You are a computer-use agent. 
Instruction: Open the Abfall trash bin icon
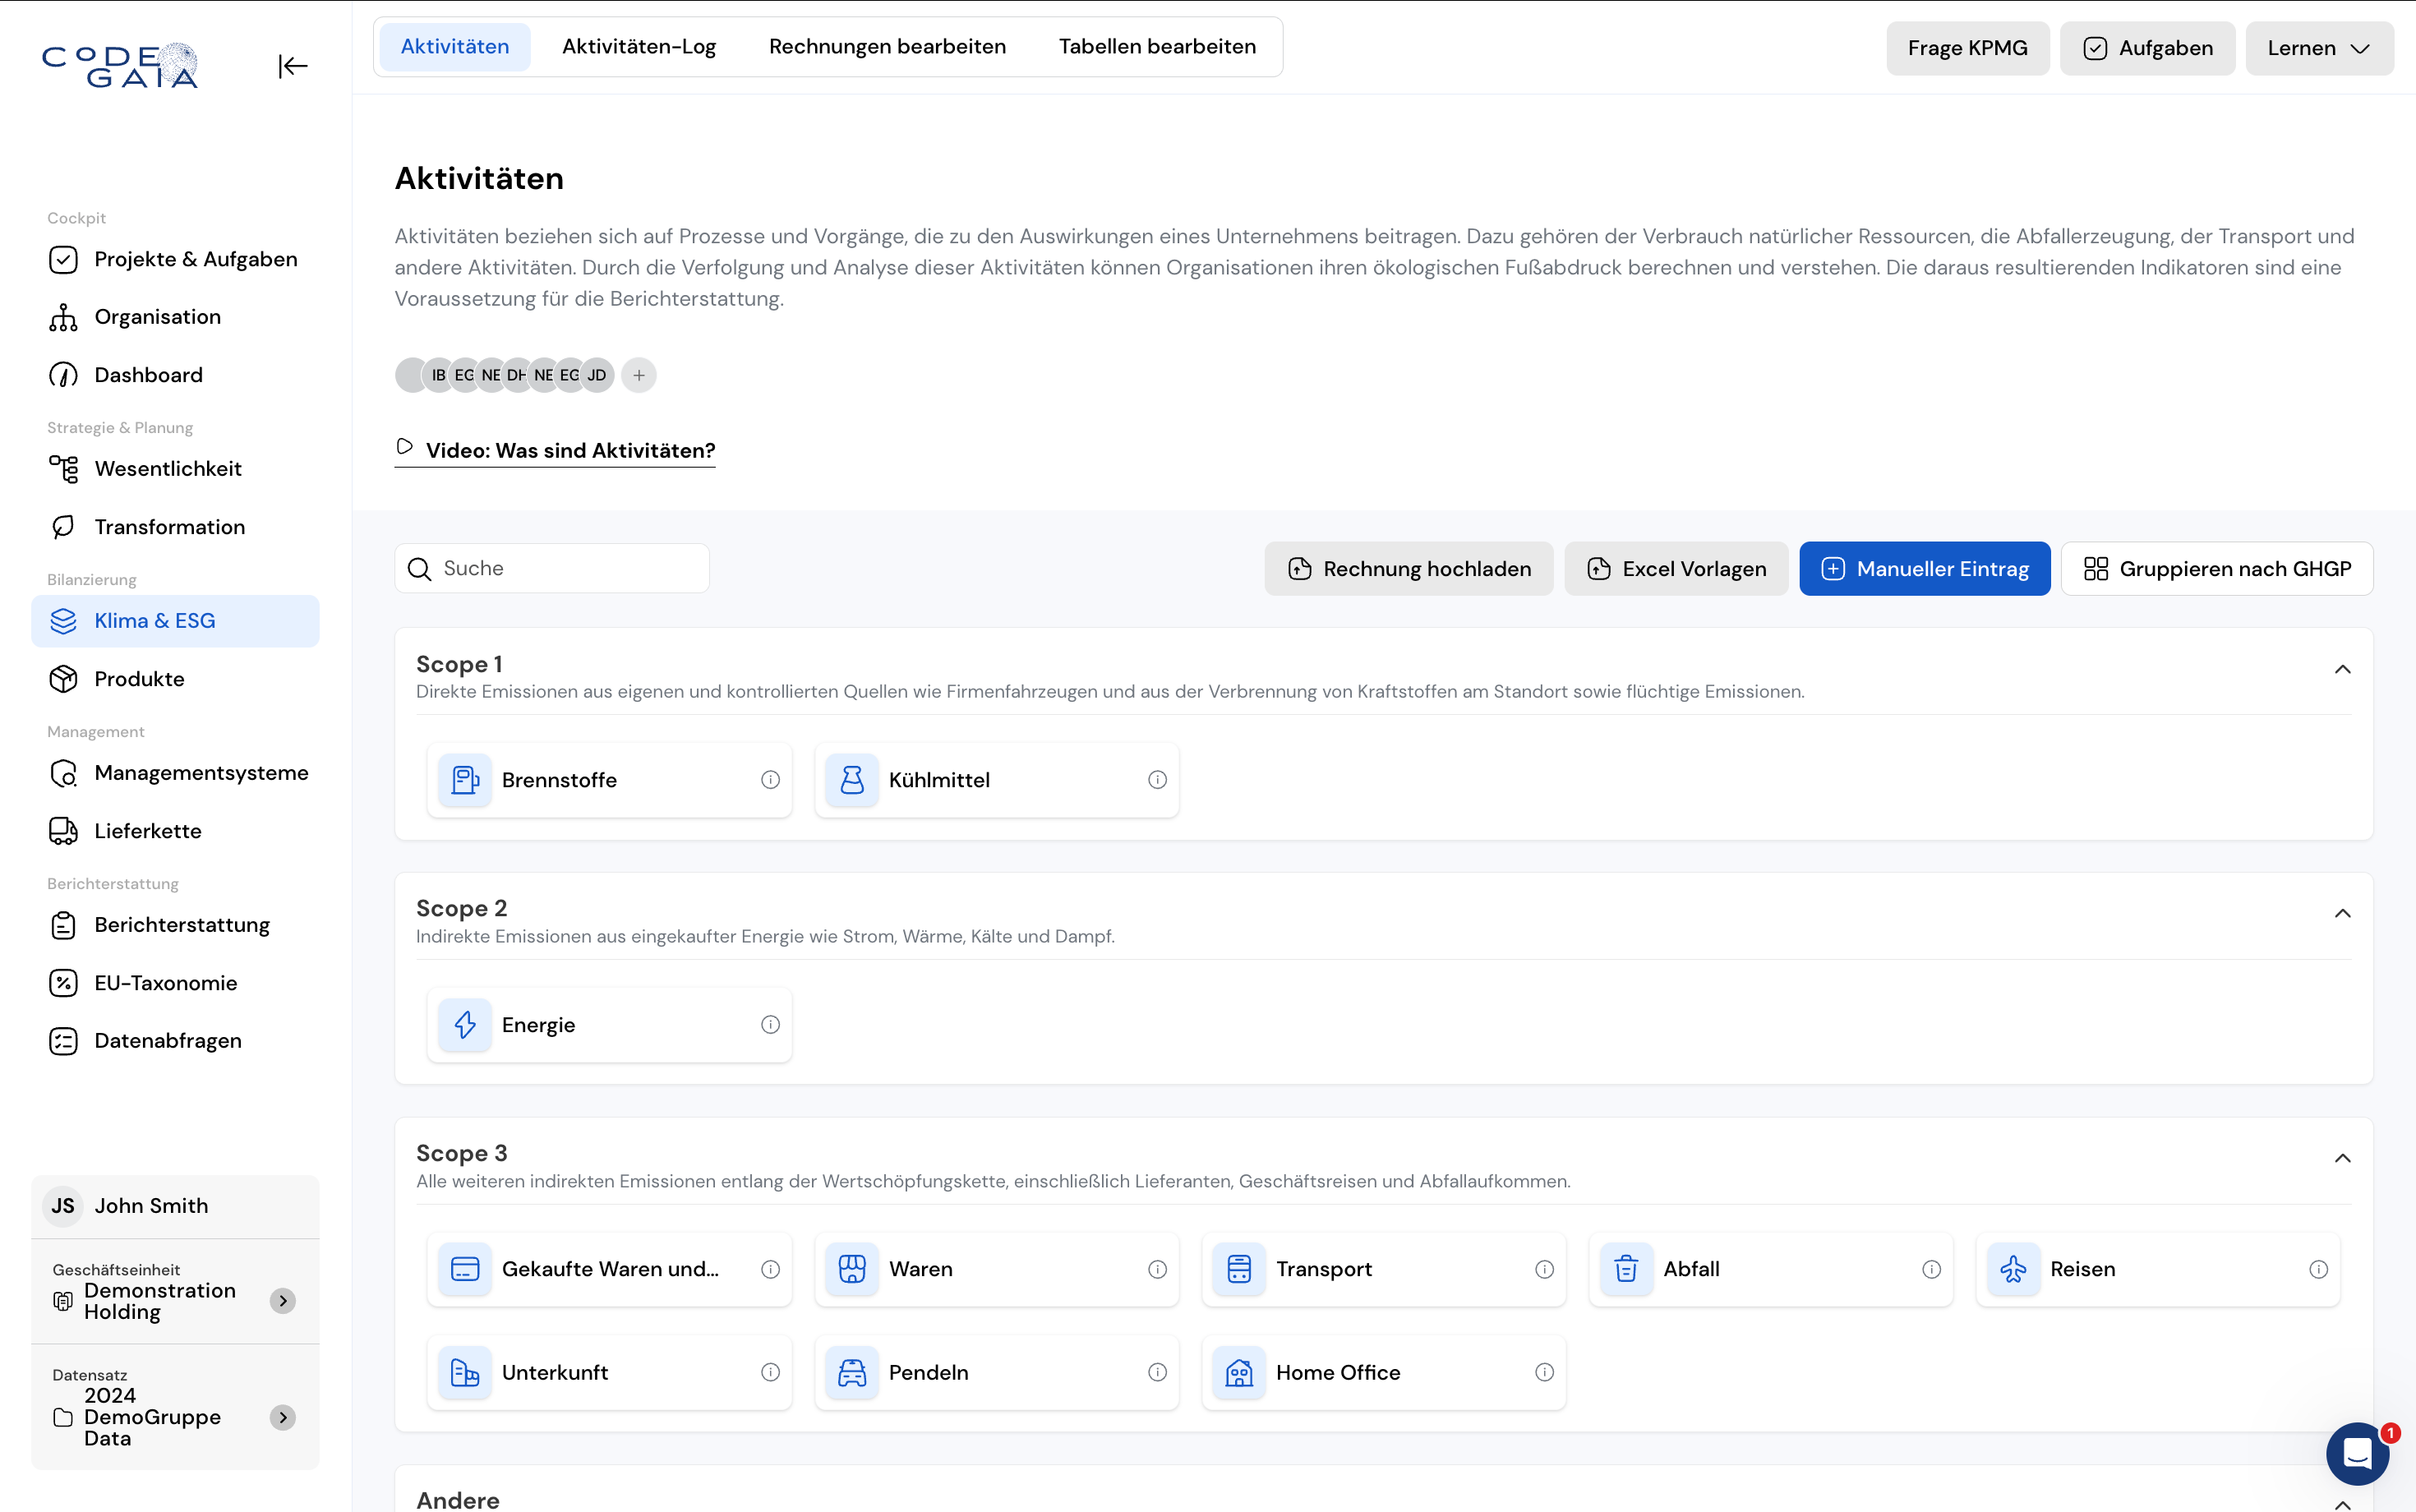(x=1626, y=1269)
